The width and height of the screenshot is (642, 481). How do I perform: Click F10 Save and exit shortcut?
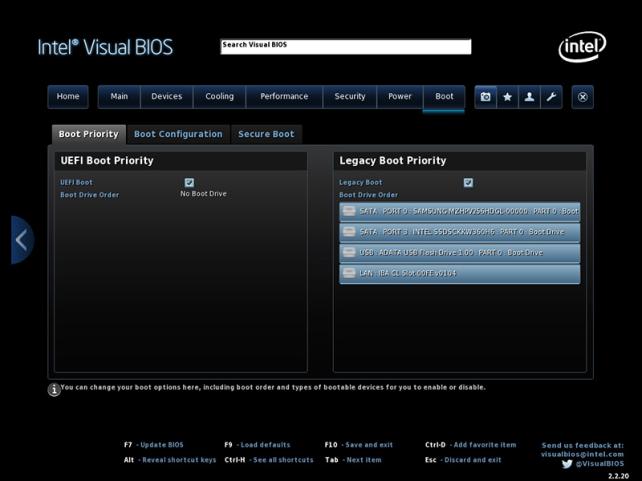[359, 445]
